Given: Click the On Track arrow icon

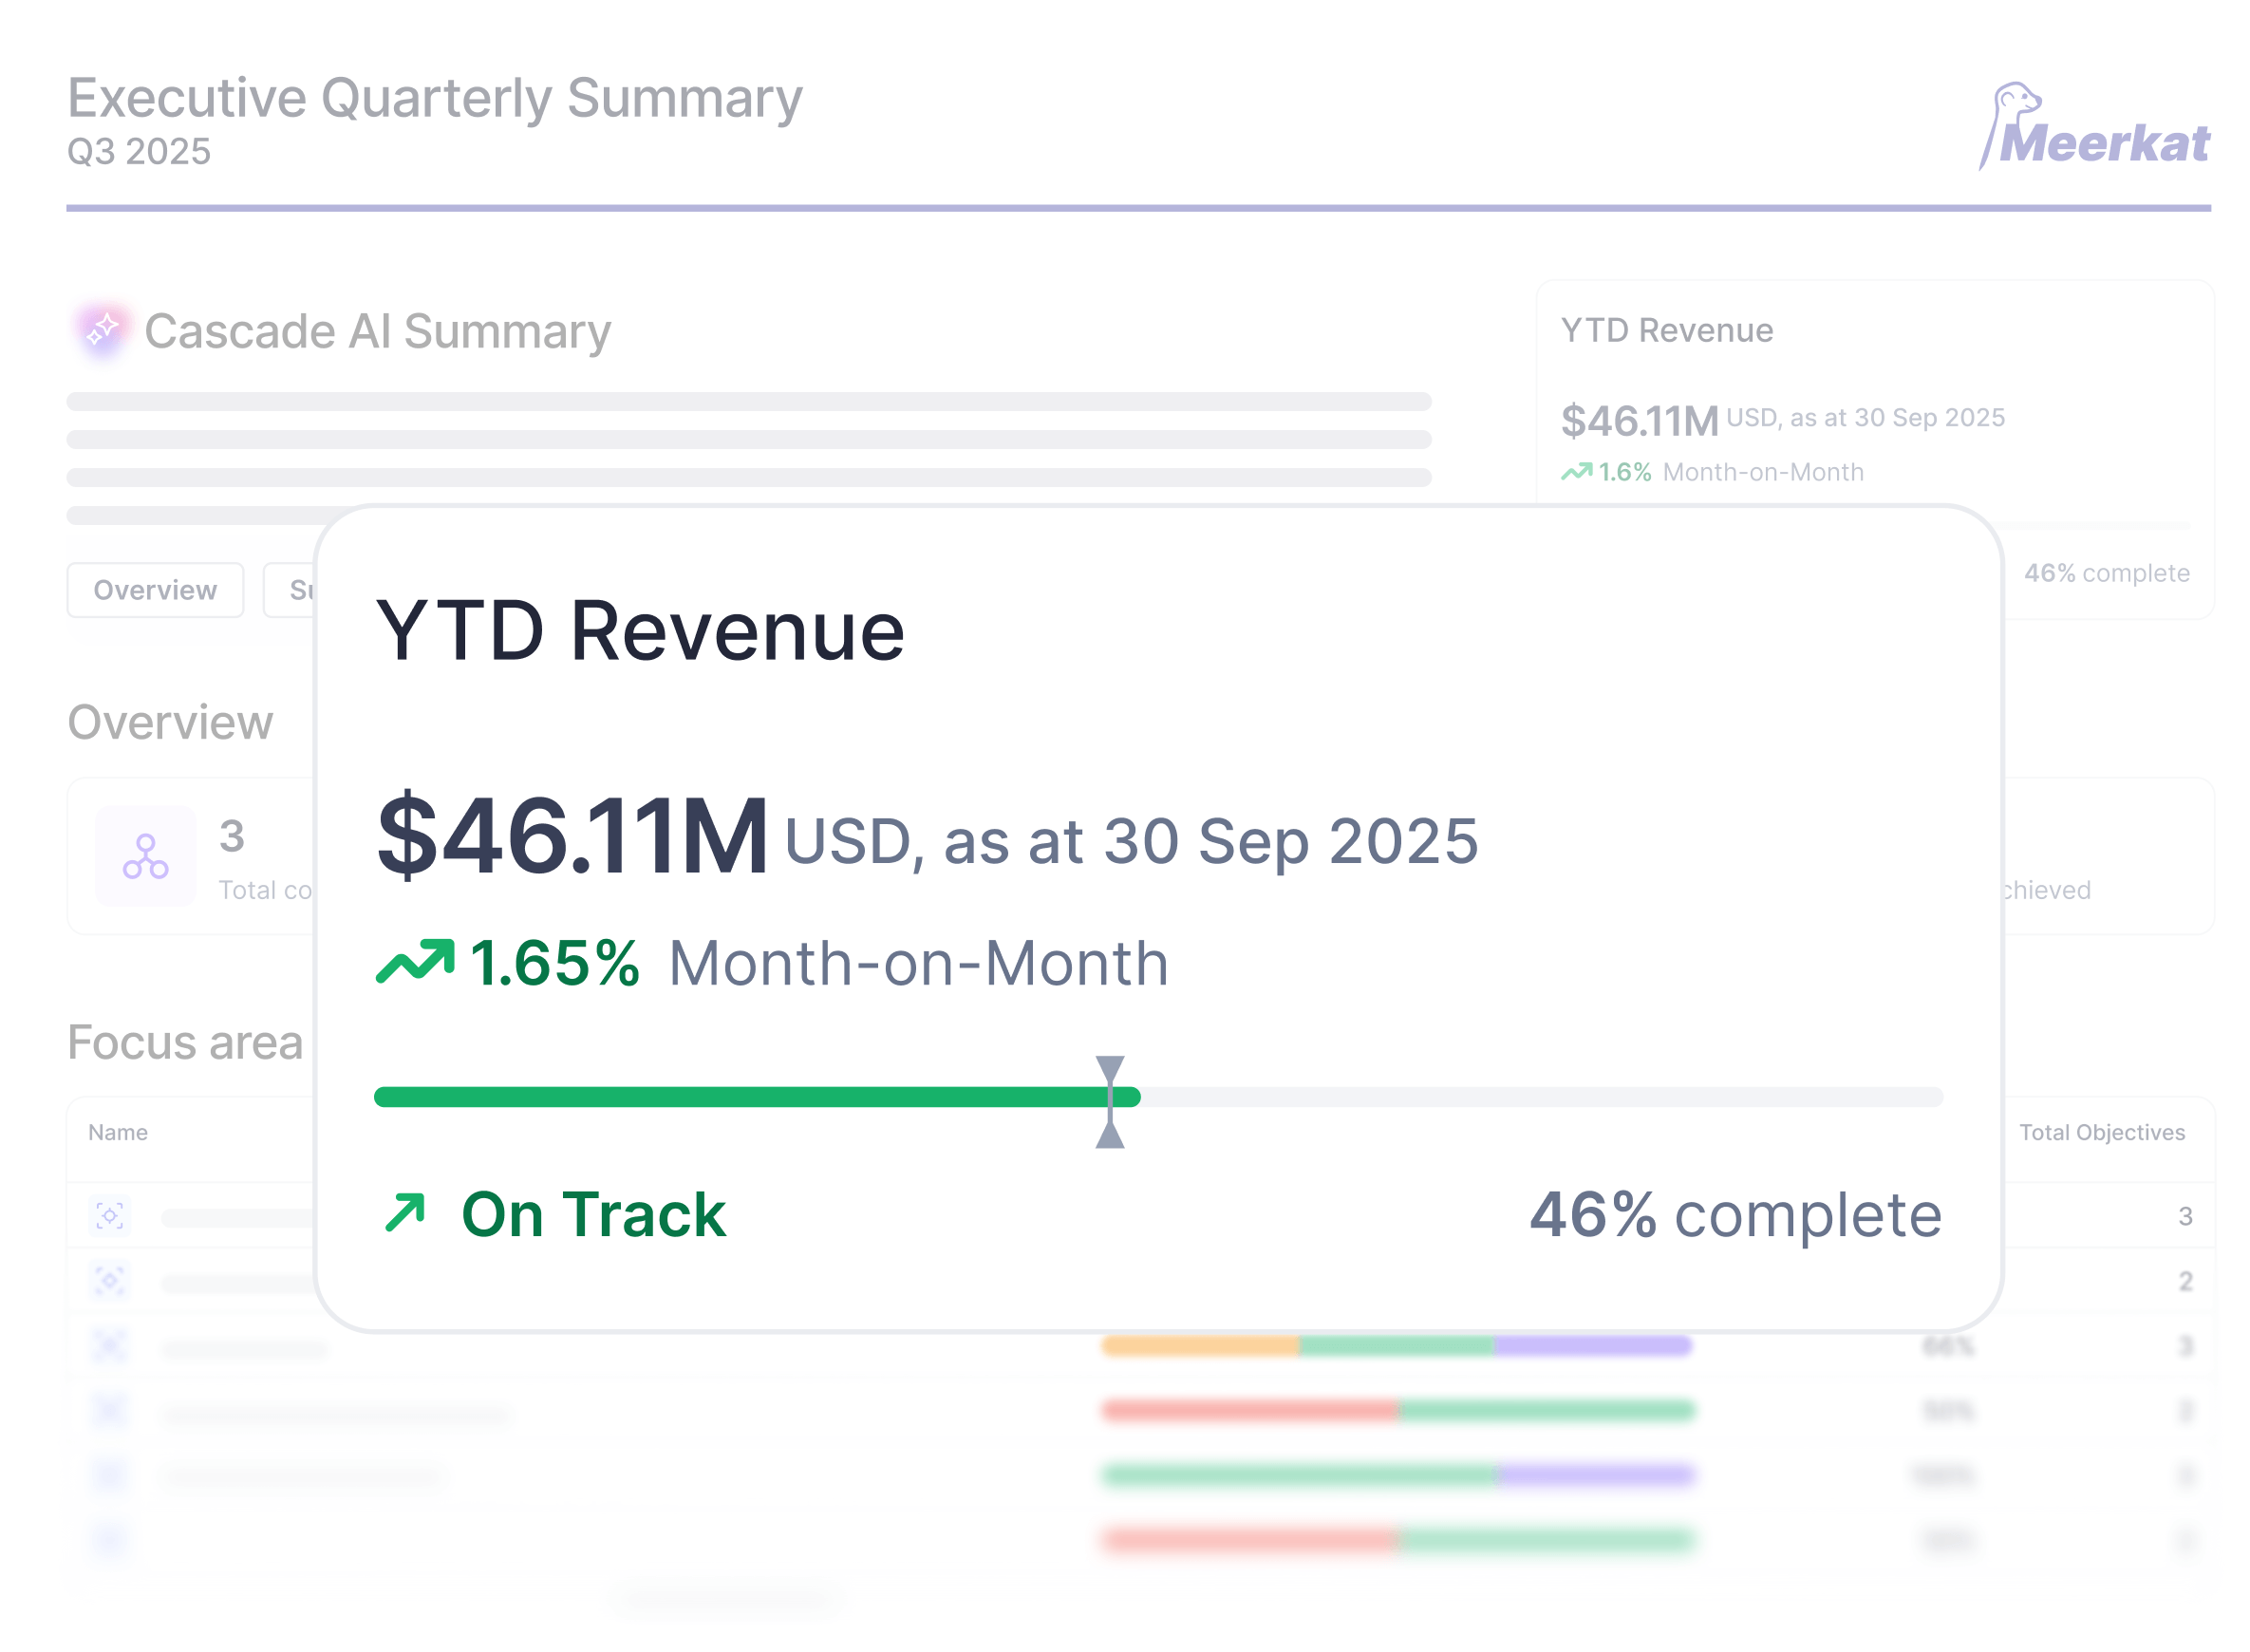Looking at the screenshot, I should (x=405, y=1212).
